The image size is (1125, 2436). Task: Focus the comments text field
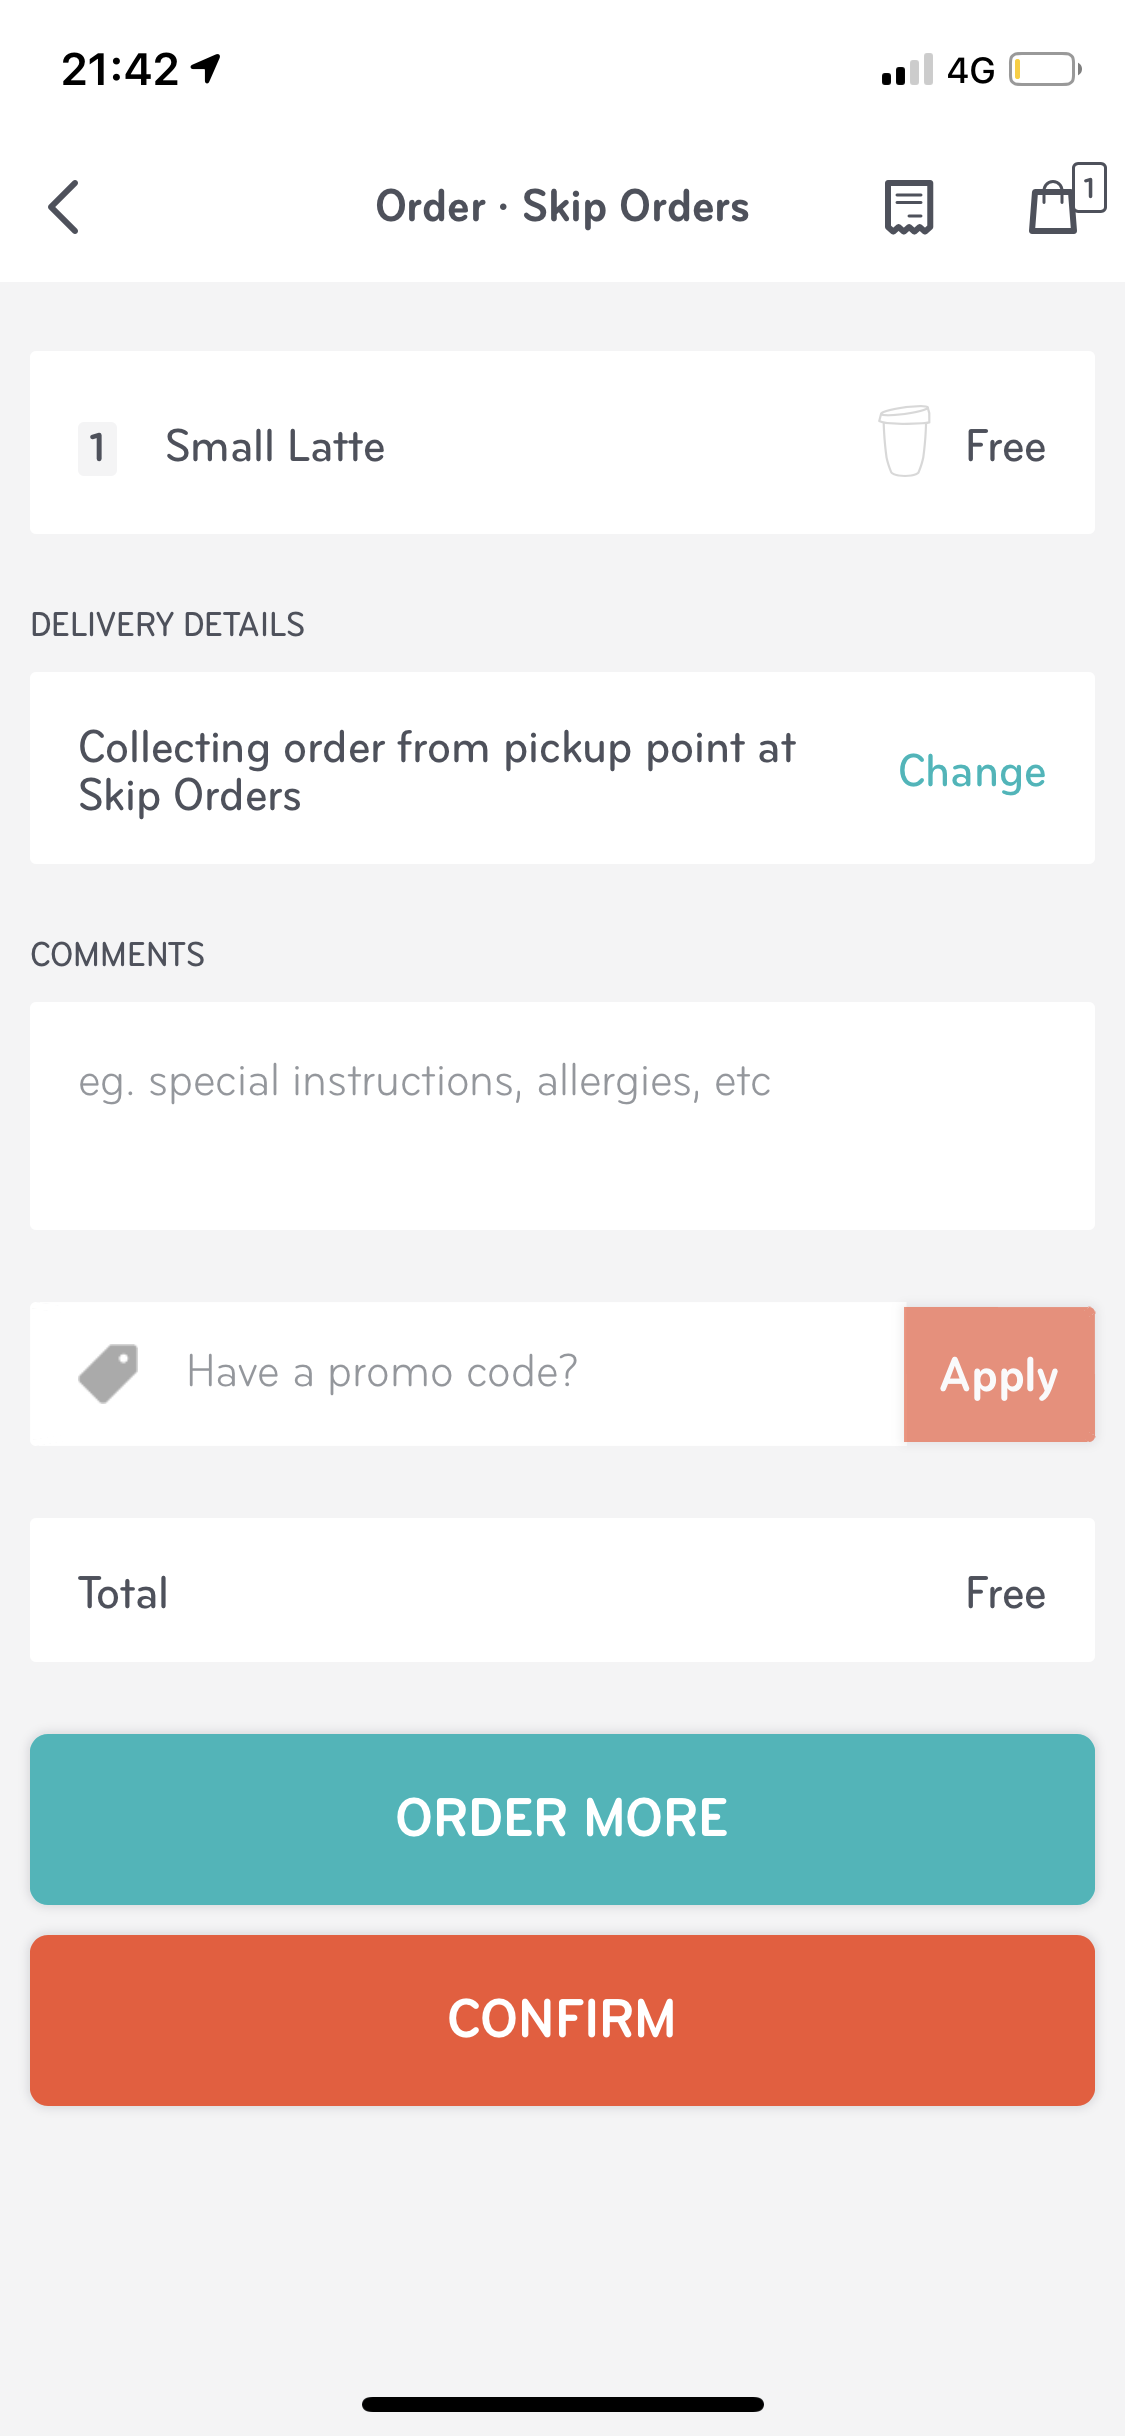point(562,1116)
